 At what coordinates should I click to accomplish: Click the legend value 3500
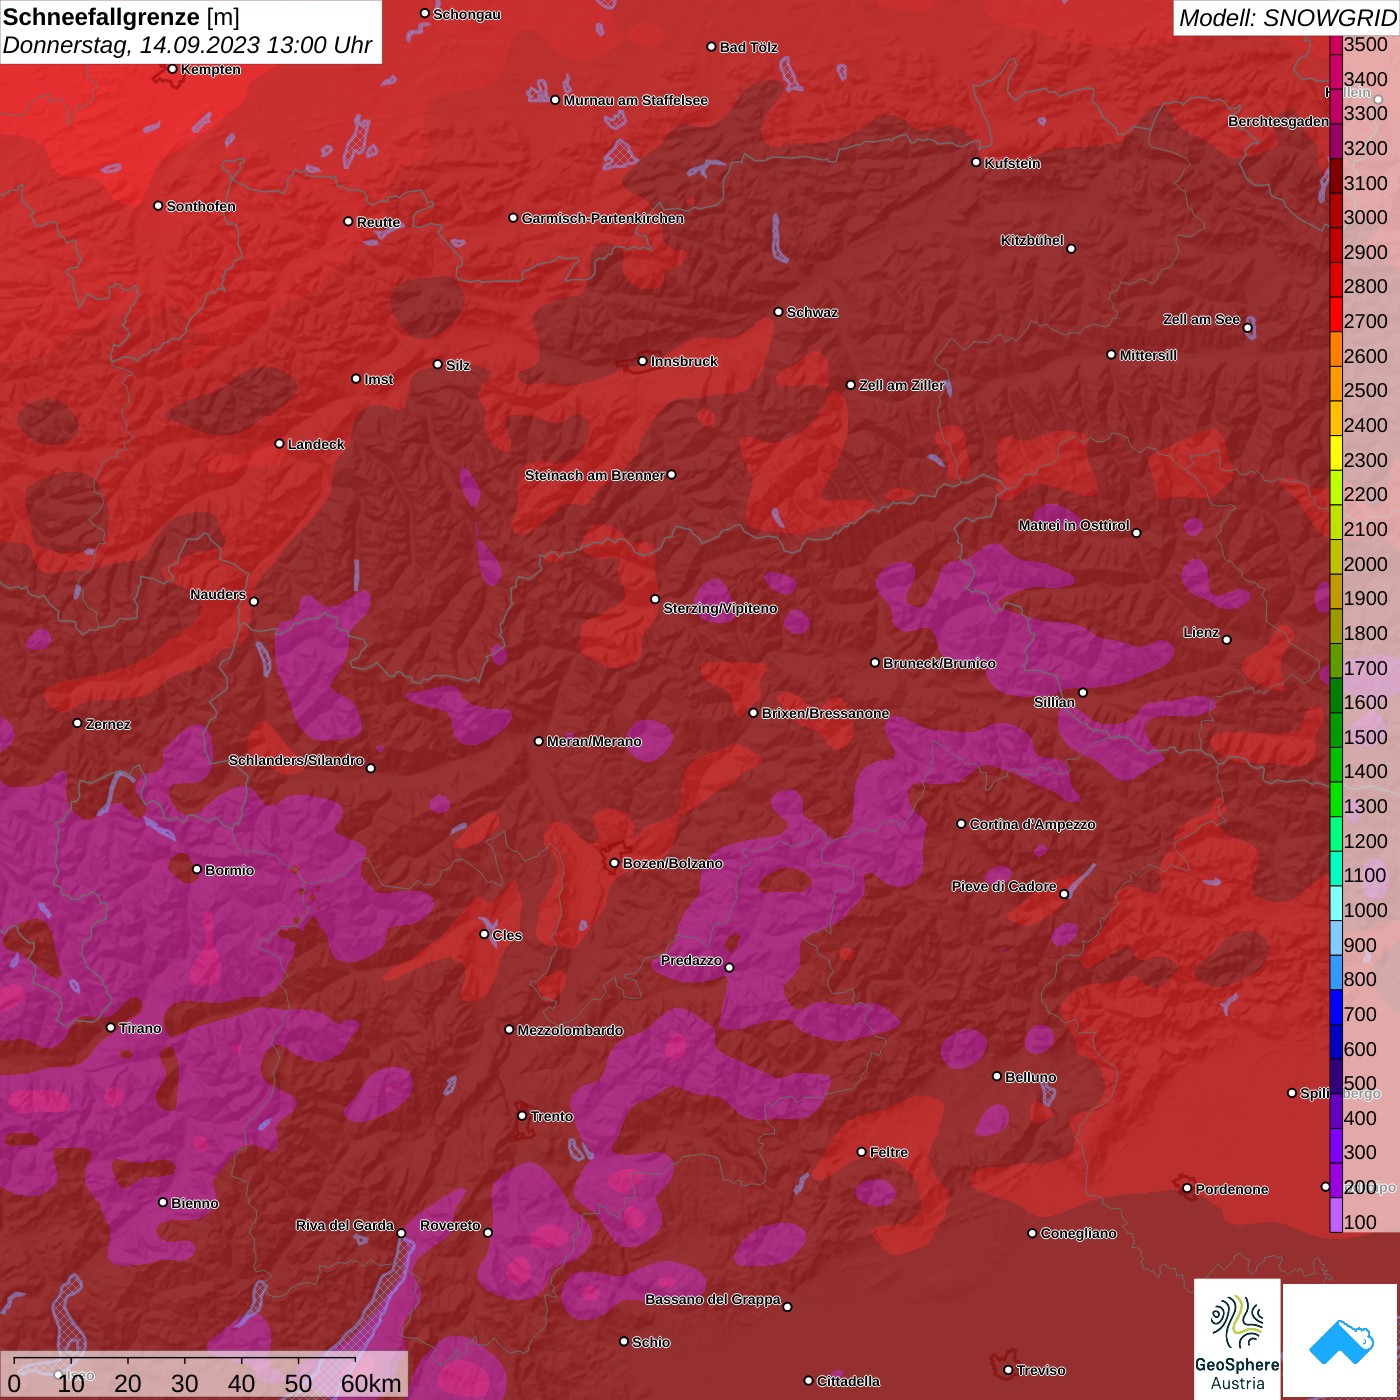(x=1365, y=44)
